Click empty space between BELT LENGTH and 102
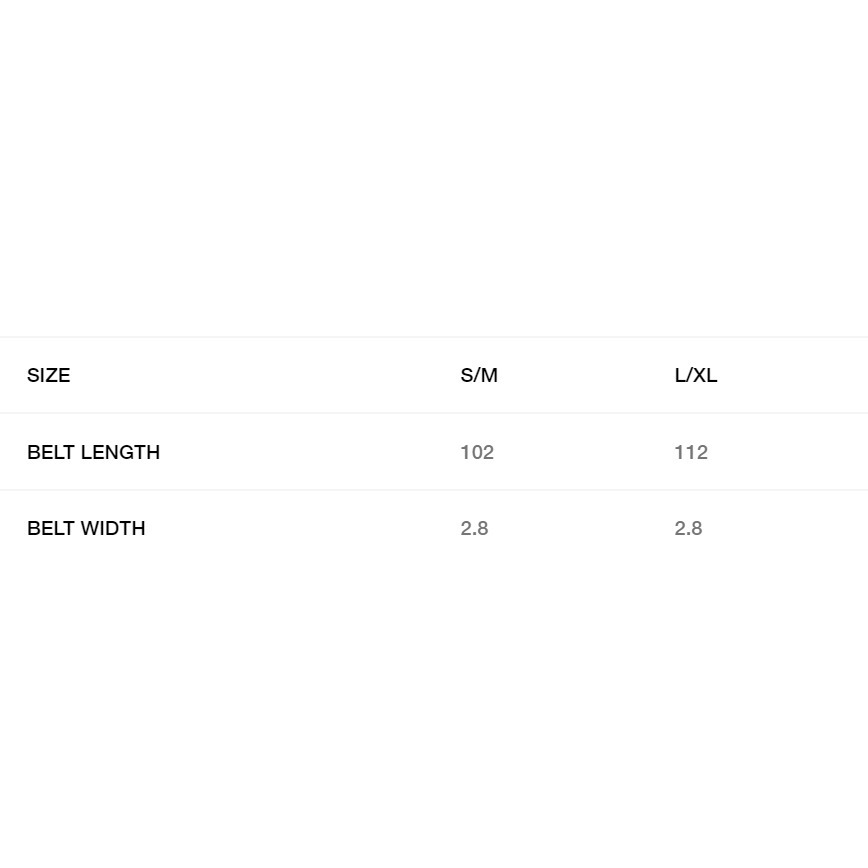Viewport: 868px width, 868px height. tap(310, 452)
